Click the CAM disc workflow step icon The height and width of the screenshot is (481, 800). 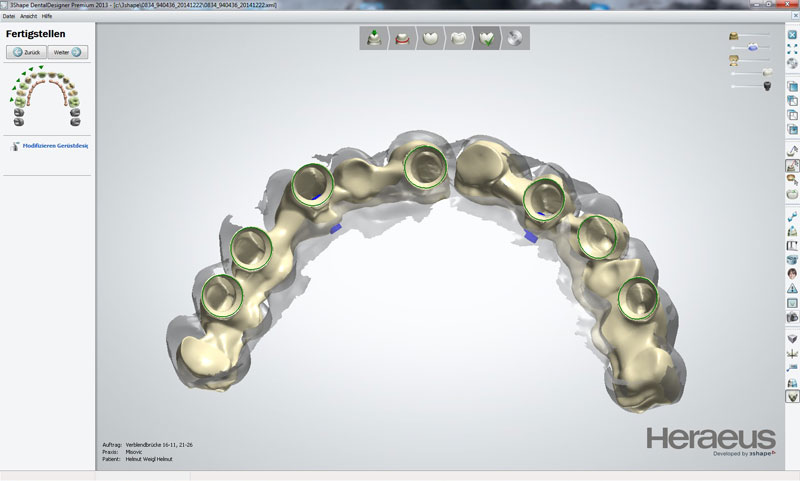[x=515, y=38]
